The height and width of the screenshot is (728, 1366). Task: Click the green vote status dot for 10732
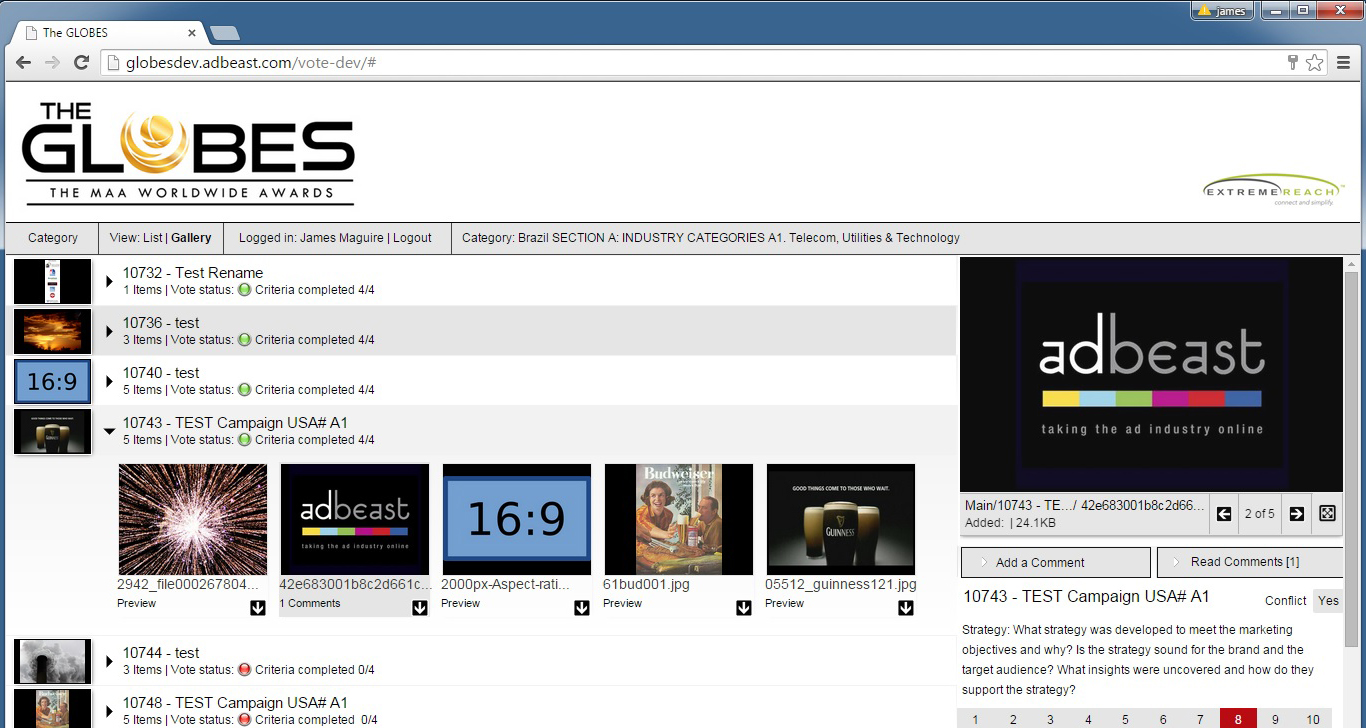pos(244,290)
